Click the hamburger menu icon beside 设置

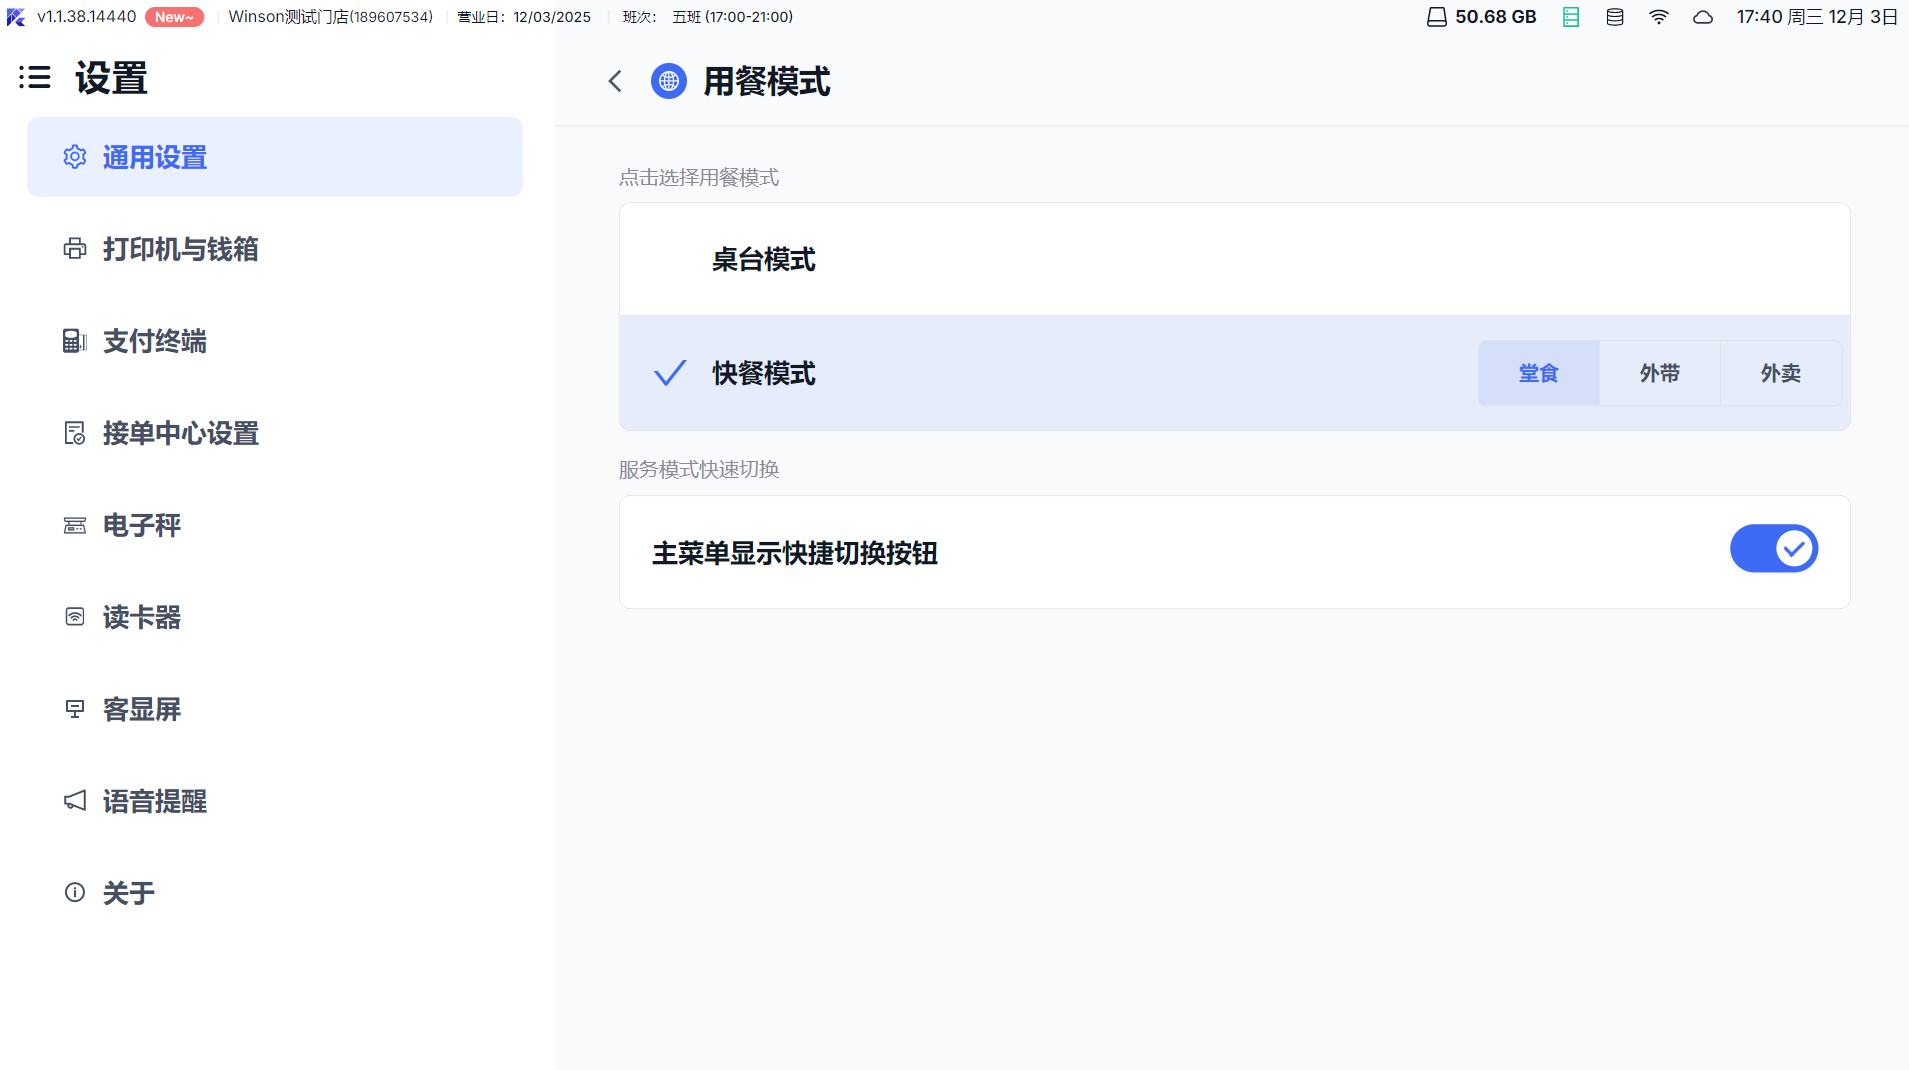click(35, 78)
